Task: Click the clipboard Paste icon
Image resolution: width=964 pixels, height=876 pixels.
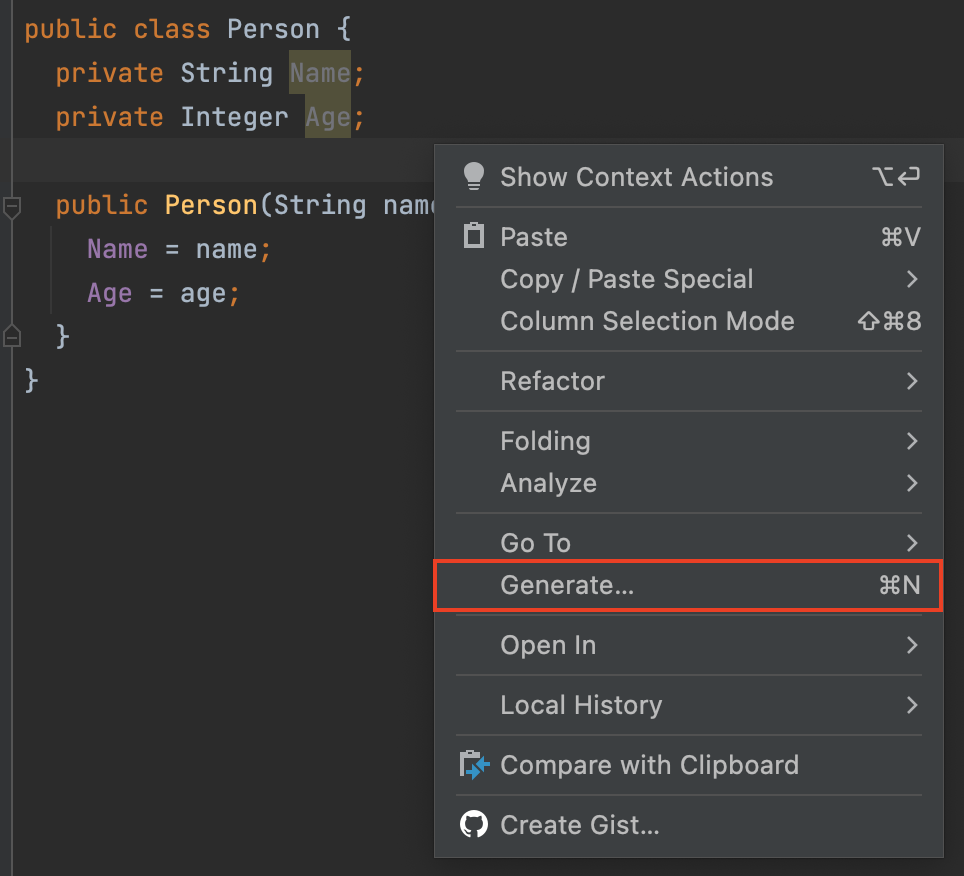Action: pyautogui.click(x=473, y=237)
